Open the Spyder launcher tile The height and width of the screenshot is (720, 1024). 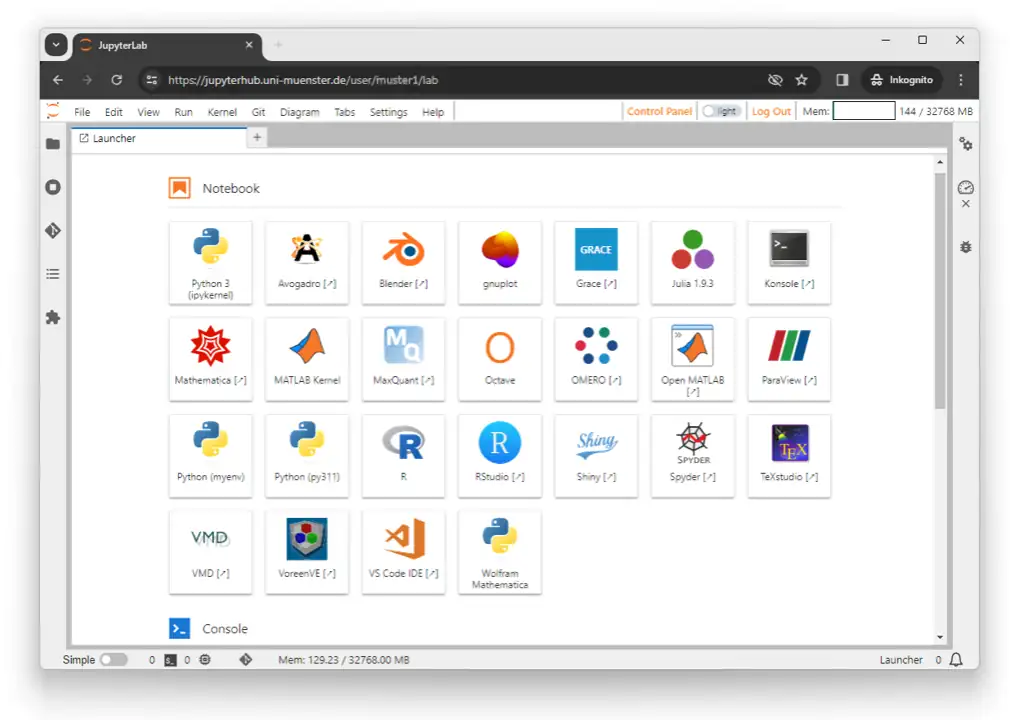tap(692, 455)
